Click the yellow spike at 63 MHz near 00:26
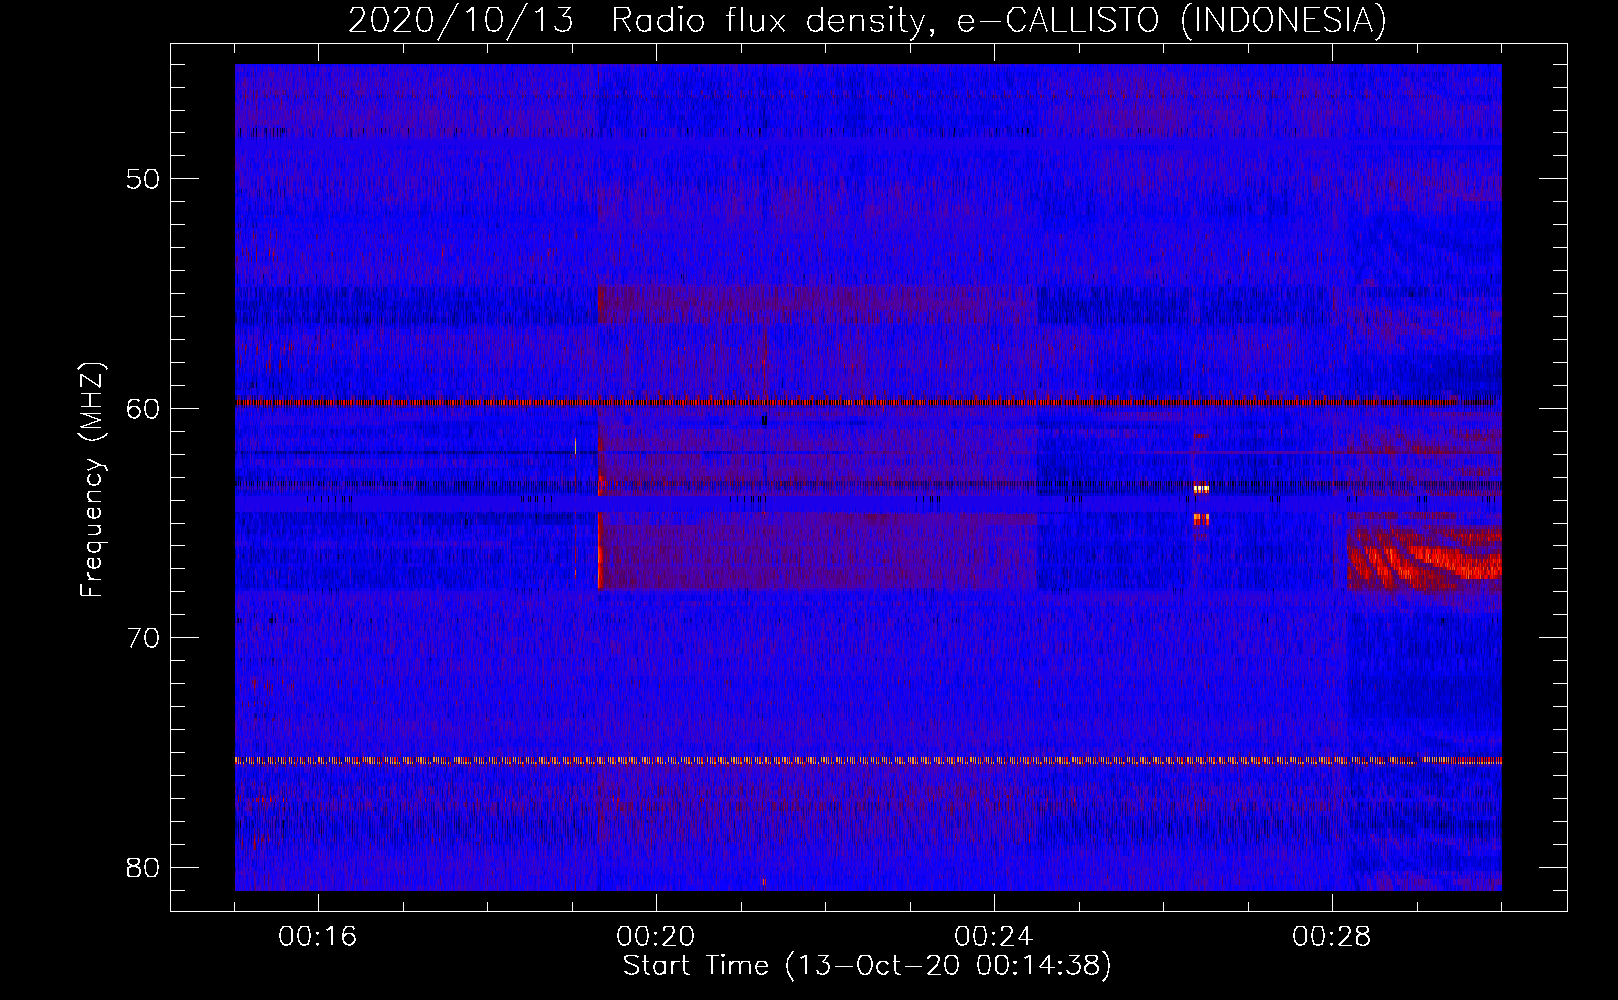This screenshot has height=1000, width=1618. coord(1201,489)
